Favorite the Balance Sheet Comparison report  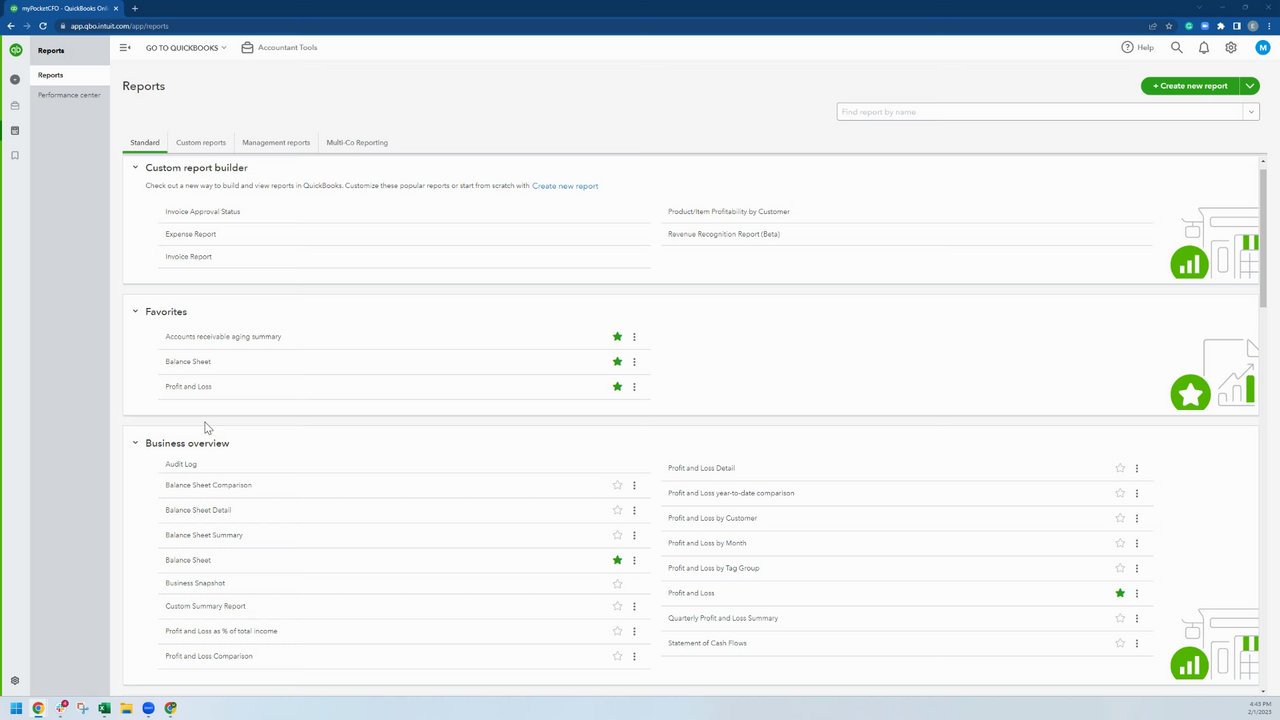(x=617, y=485)
